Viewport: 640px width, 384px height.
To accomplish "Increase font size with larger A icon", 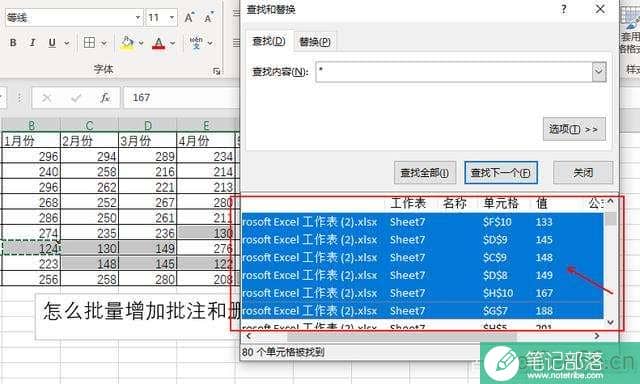I will 189,18.
